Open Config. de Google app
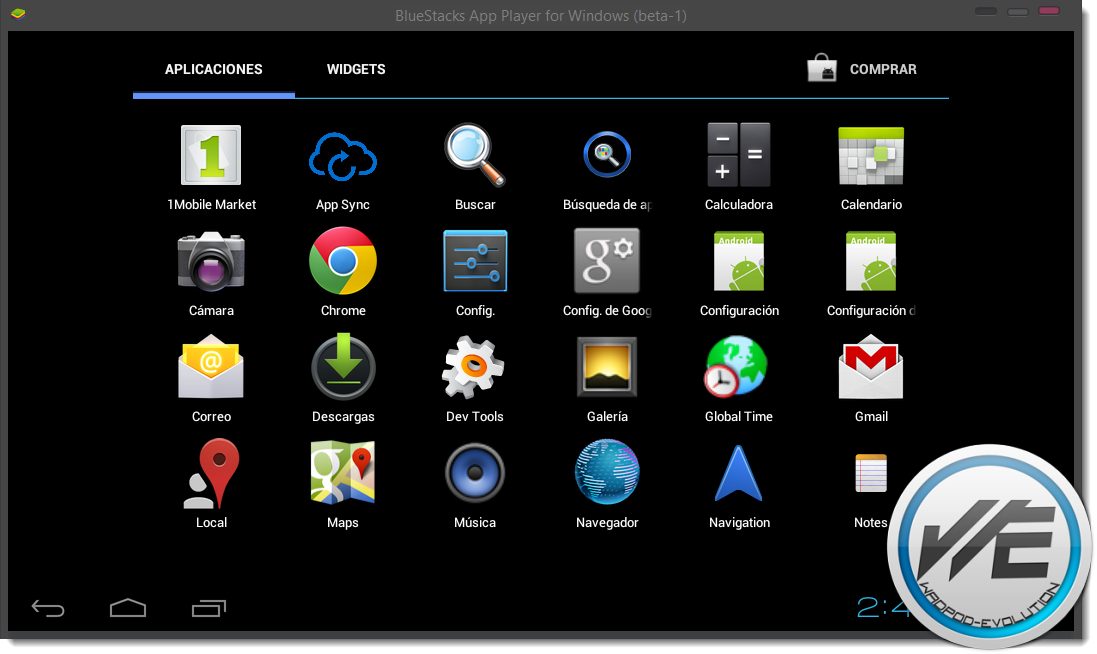The height and width of the screenshot is (654, 1097). click(x=607, y=261)
